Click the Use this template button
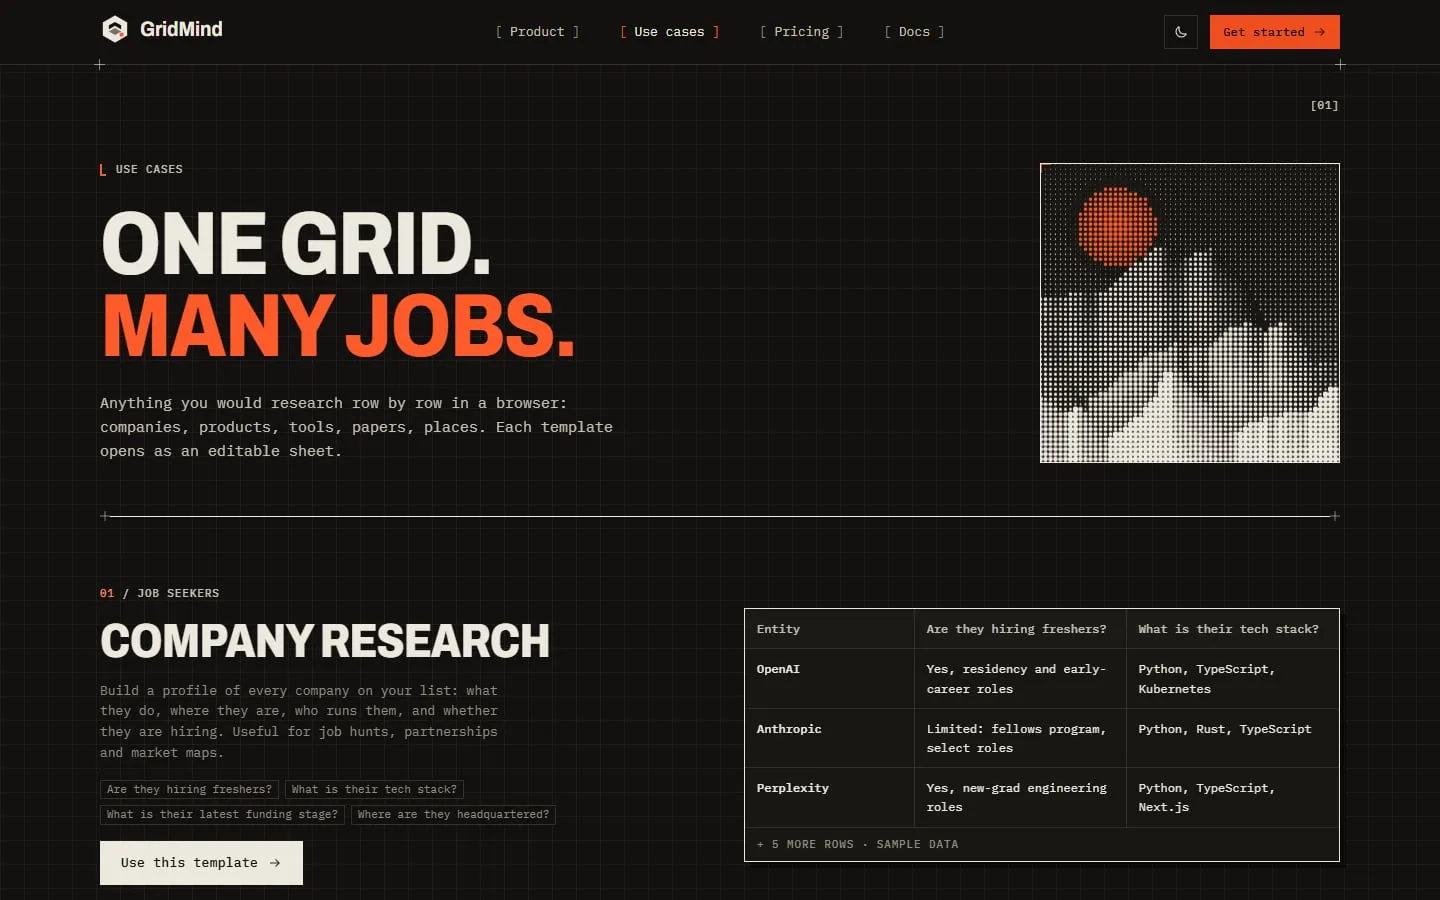The width and height of the screenshot is (1440, 900). 201,863
